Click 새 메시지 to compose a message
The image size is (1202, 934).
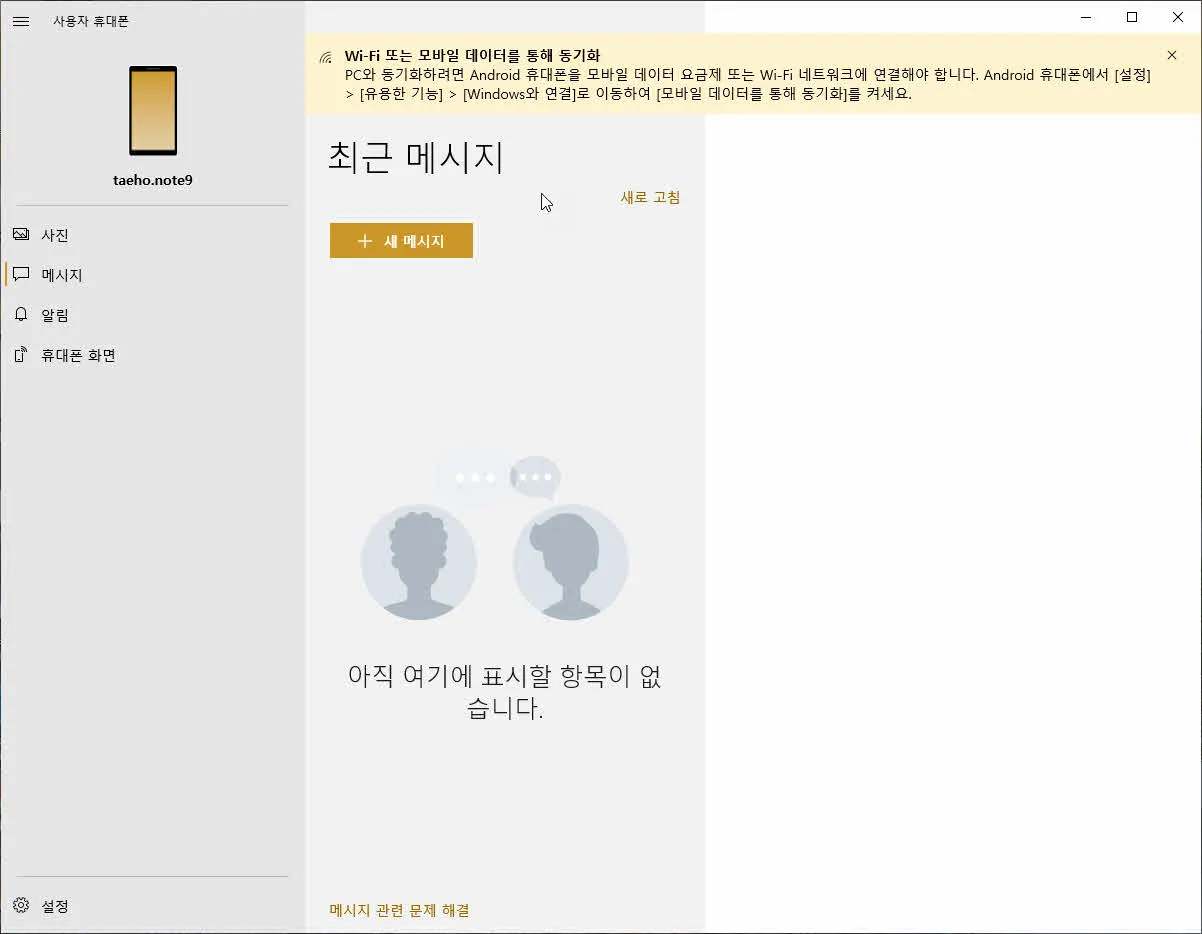401,240
